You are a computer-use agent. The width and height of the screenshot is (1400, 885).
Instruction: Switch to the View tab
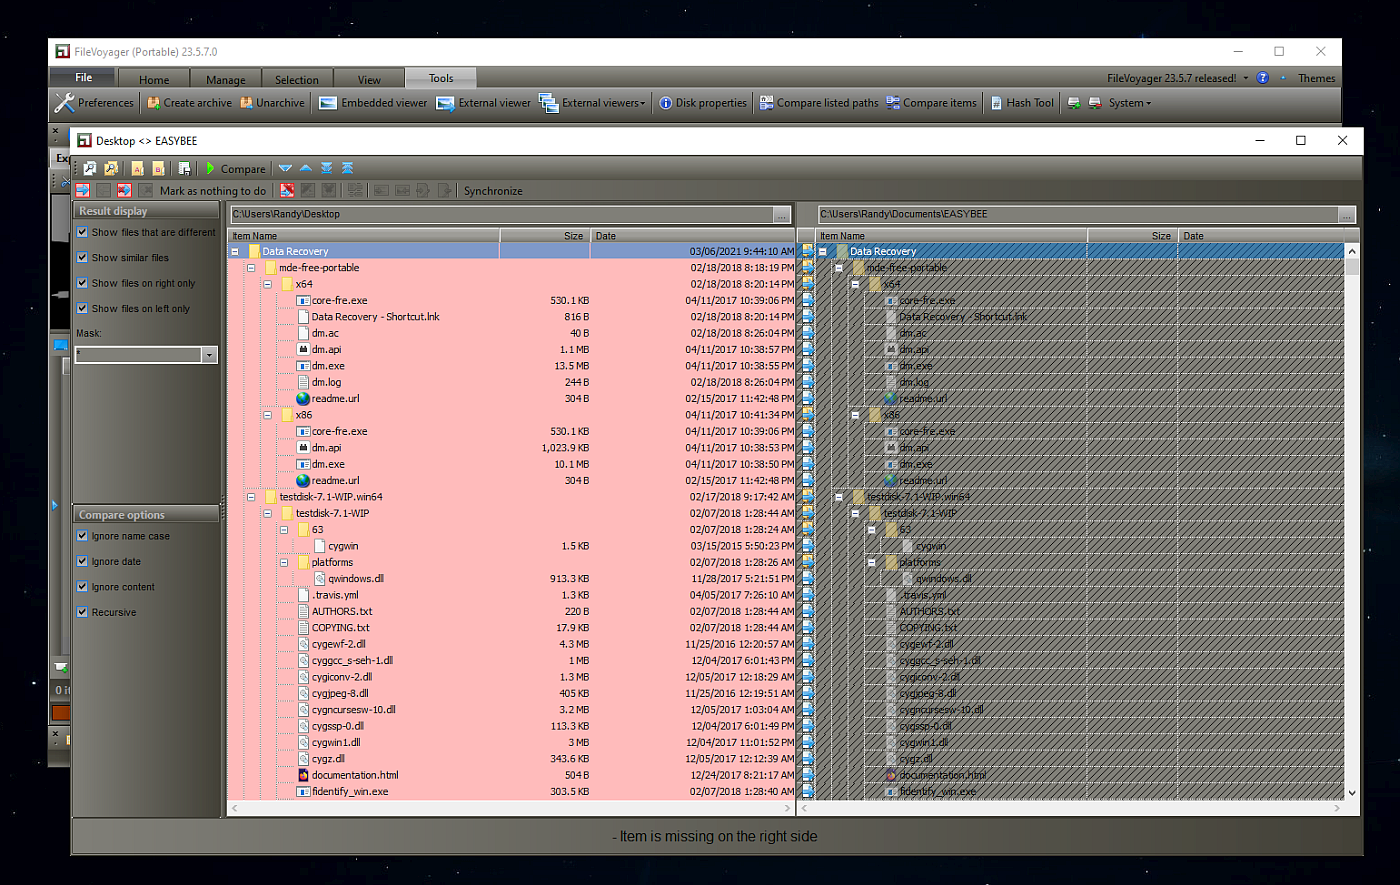click(369, 79)
